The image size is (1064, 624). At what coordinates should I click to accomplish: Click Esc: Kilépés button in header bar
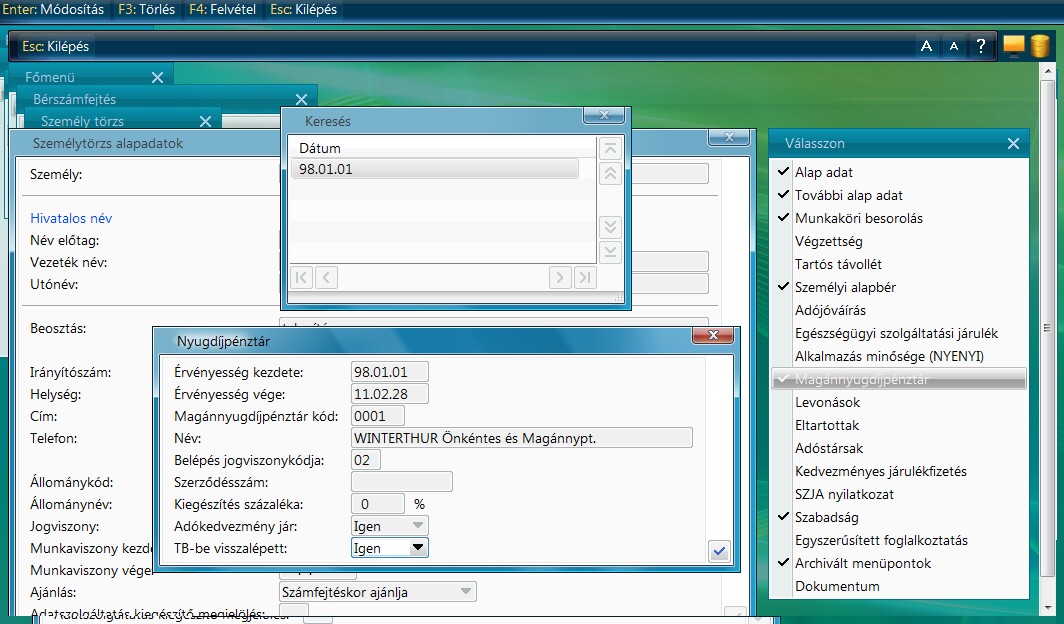tap(56, 46)
